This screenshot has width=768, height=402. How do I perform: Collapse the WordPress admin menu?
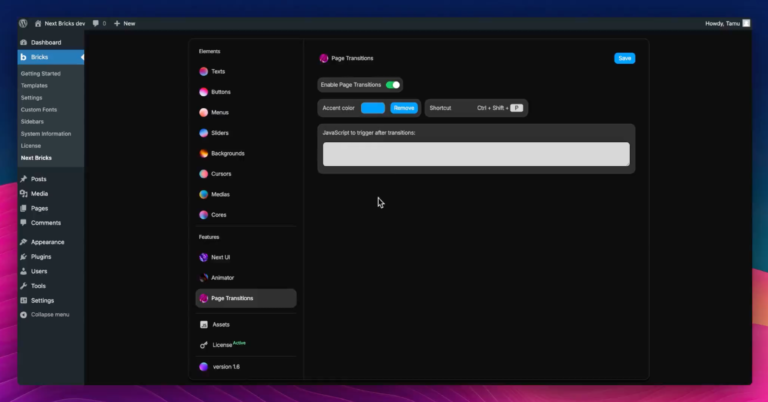click(45, 315)
